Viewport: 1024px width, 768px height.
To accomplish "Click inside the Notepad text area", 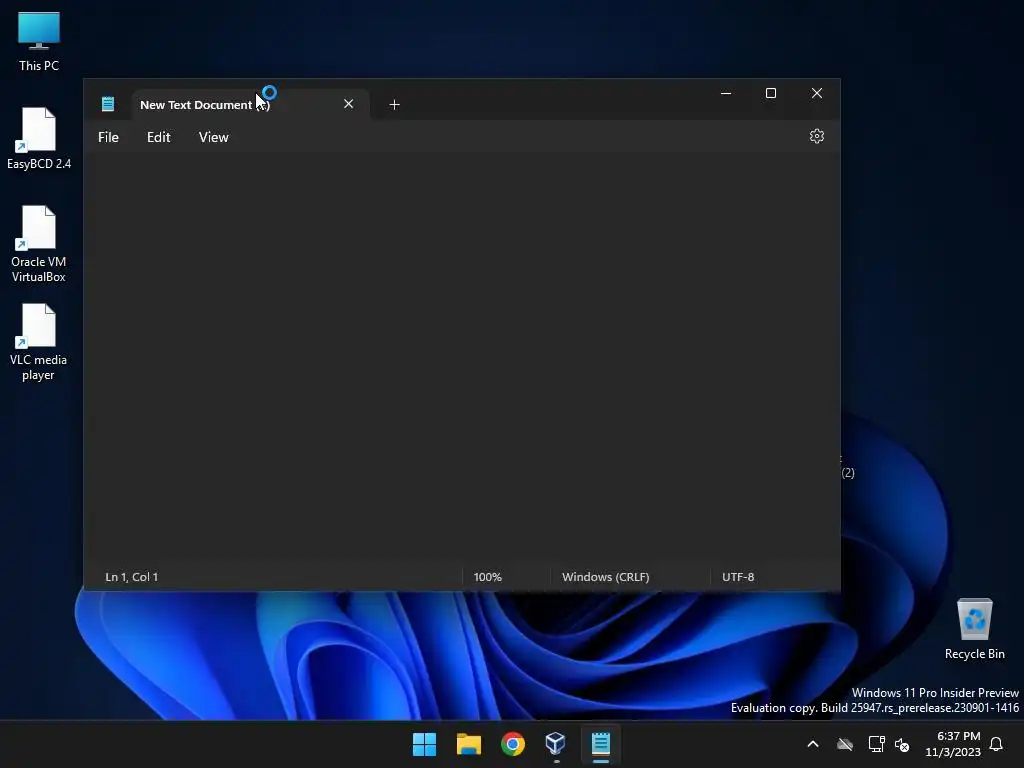I will click(461, 358).
